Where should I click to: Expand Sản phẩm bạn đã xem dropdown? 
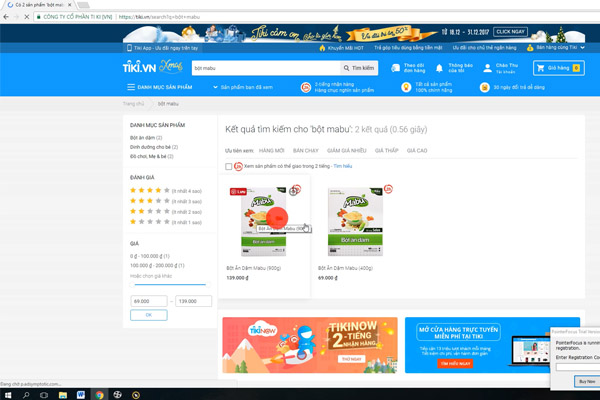pos(243,87)
